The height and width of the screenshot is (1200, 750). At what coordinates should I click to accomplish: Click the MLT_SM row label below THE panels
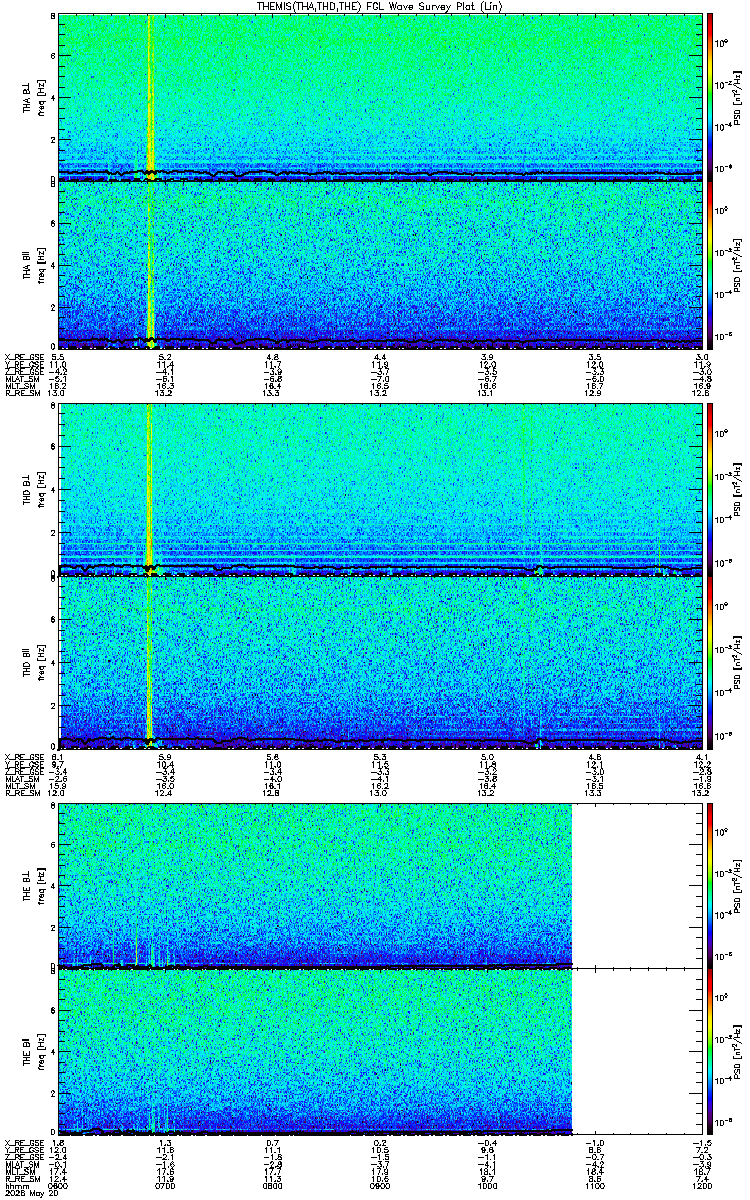[18, 1172]
